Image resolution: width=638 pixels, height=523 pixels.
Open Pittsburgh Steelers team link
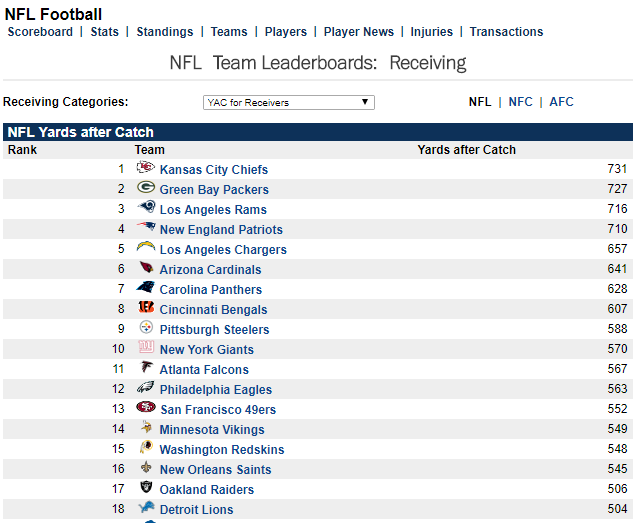point(214,329)
